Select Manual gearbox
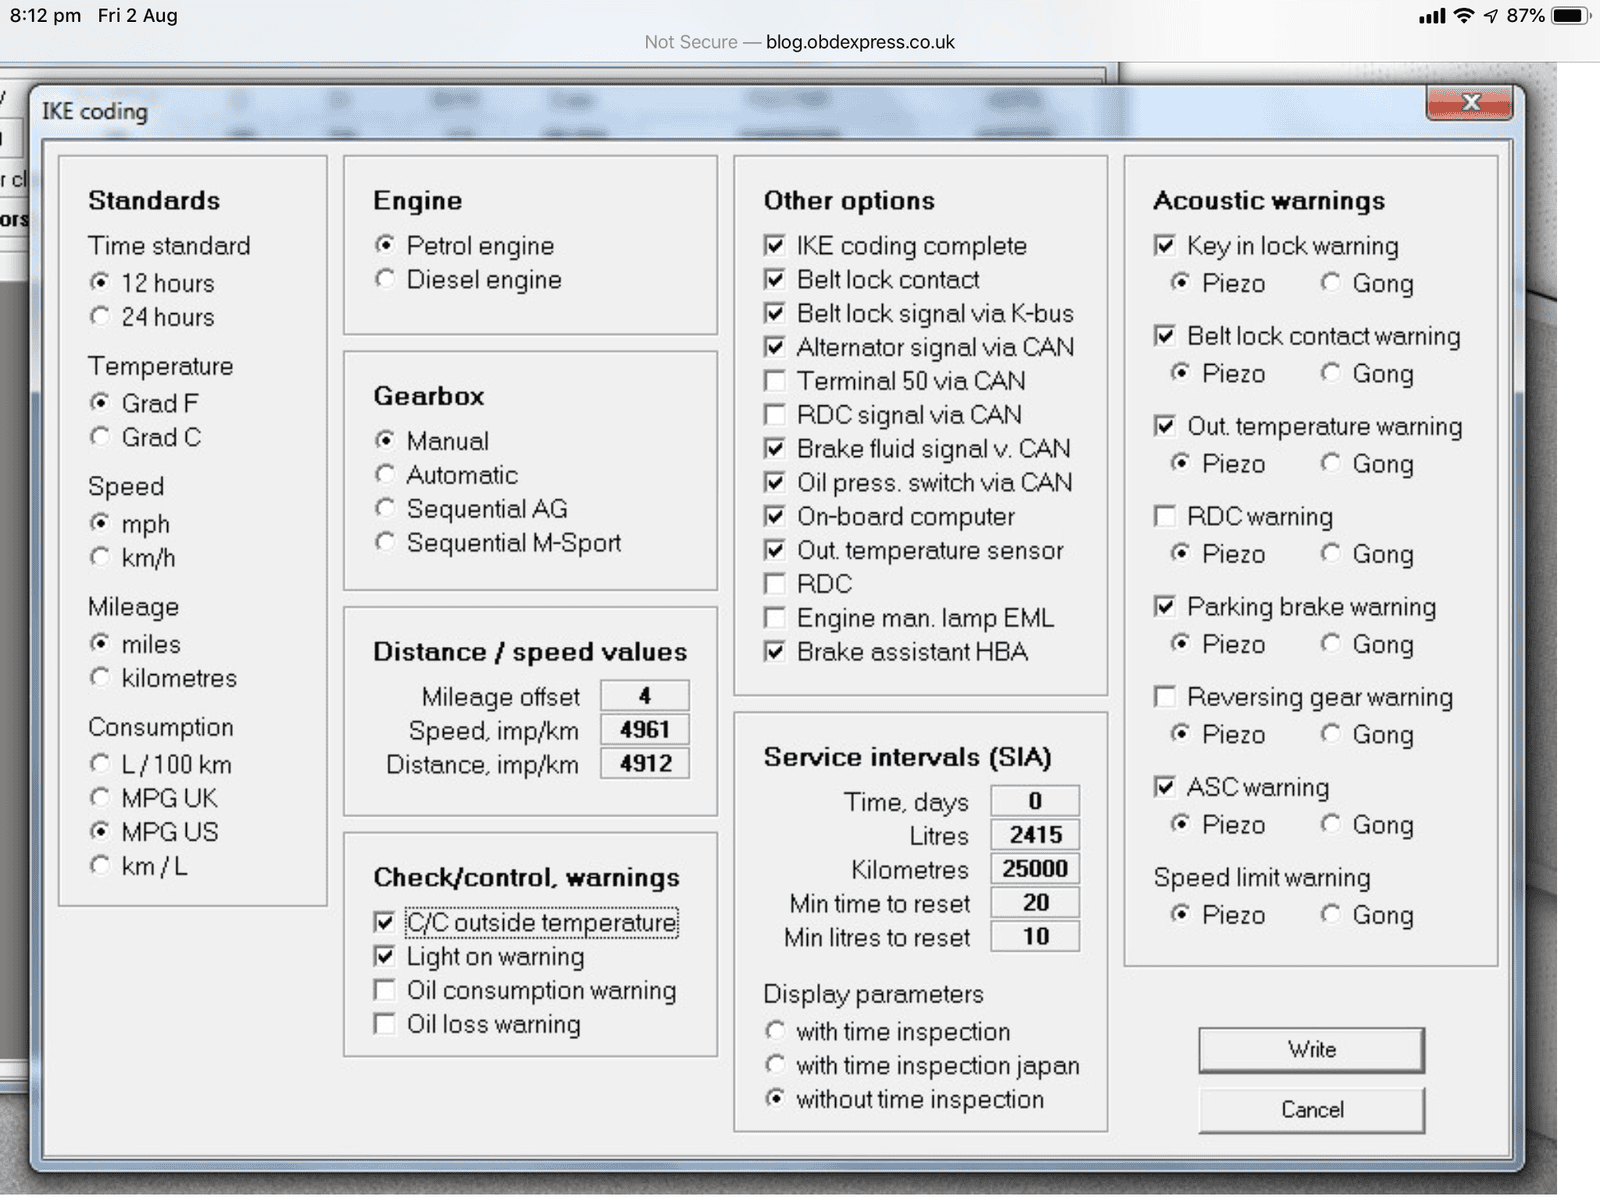The image size is (1600, 1200). point(385,440)
